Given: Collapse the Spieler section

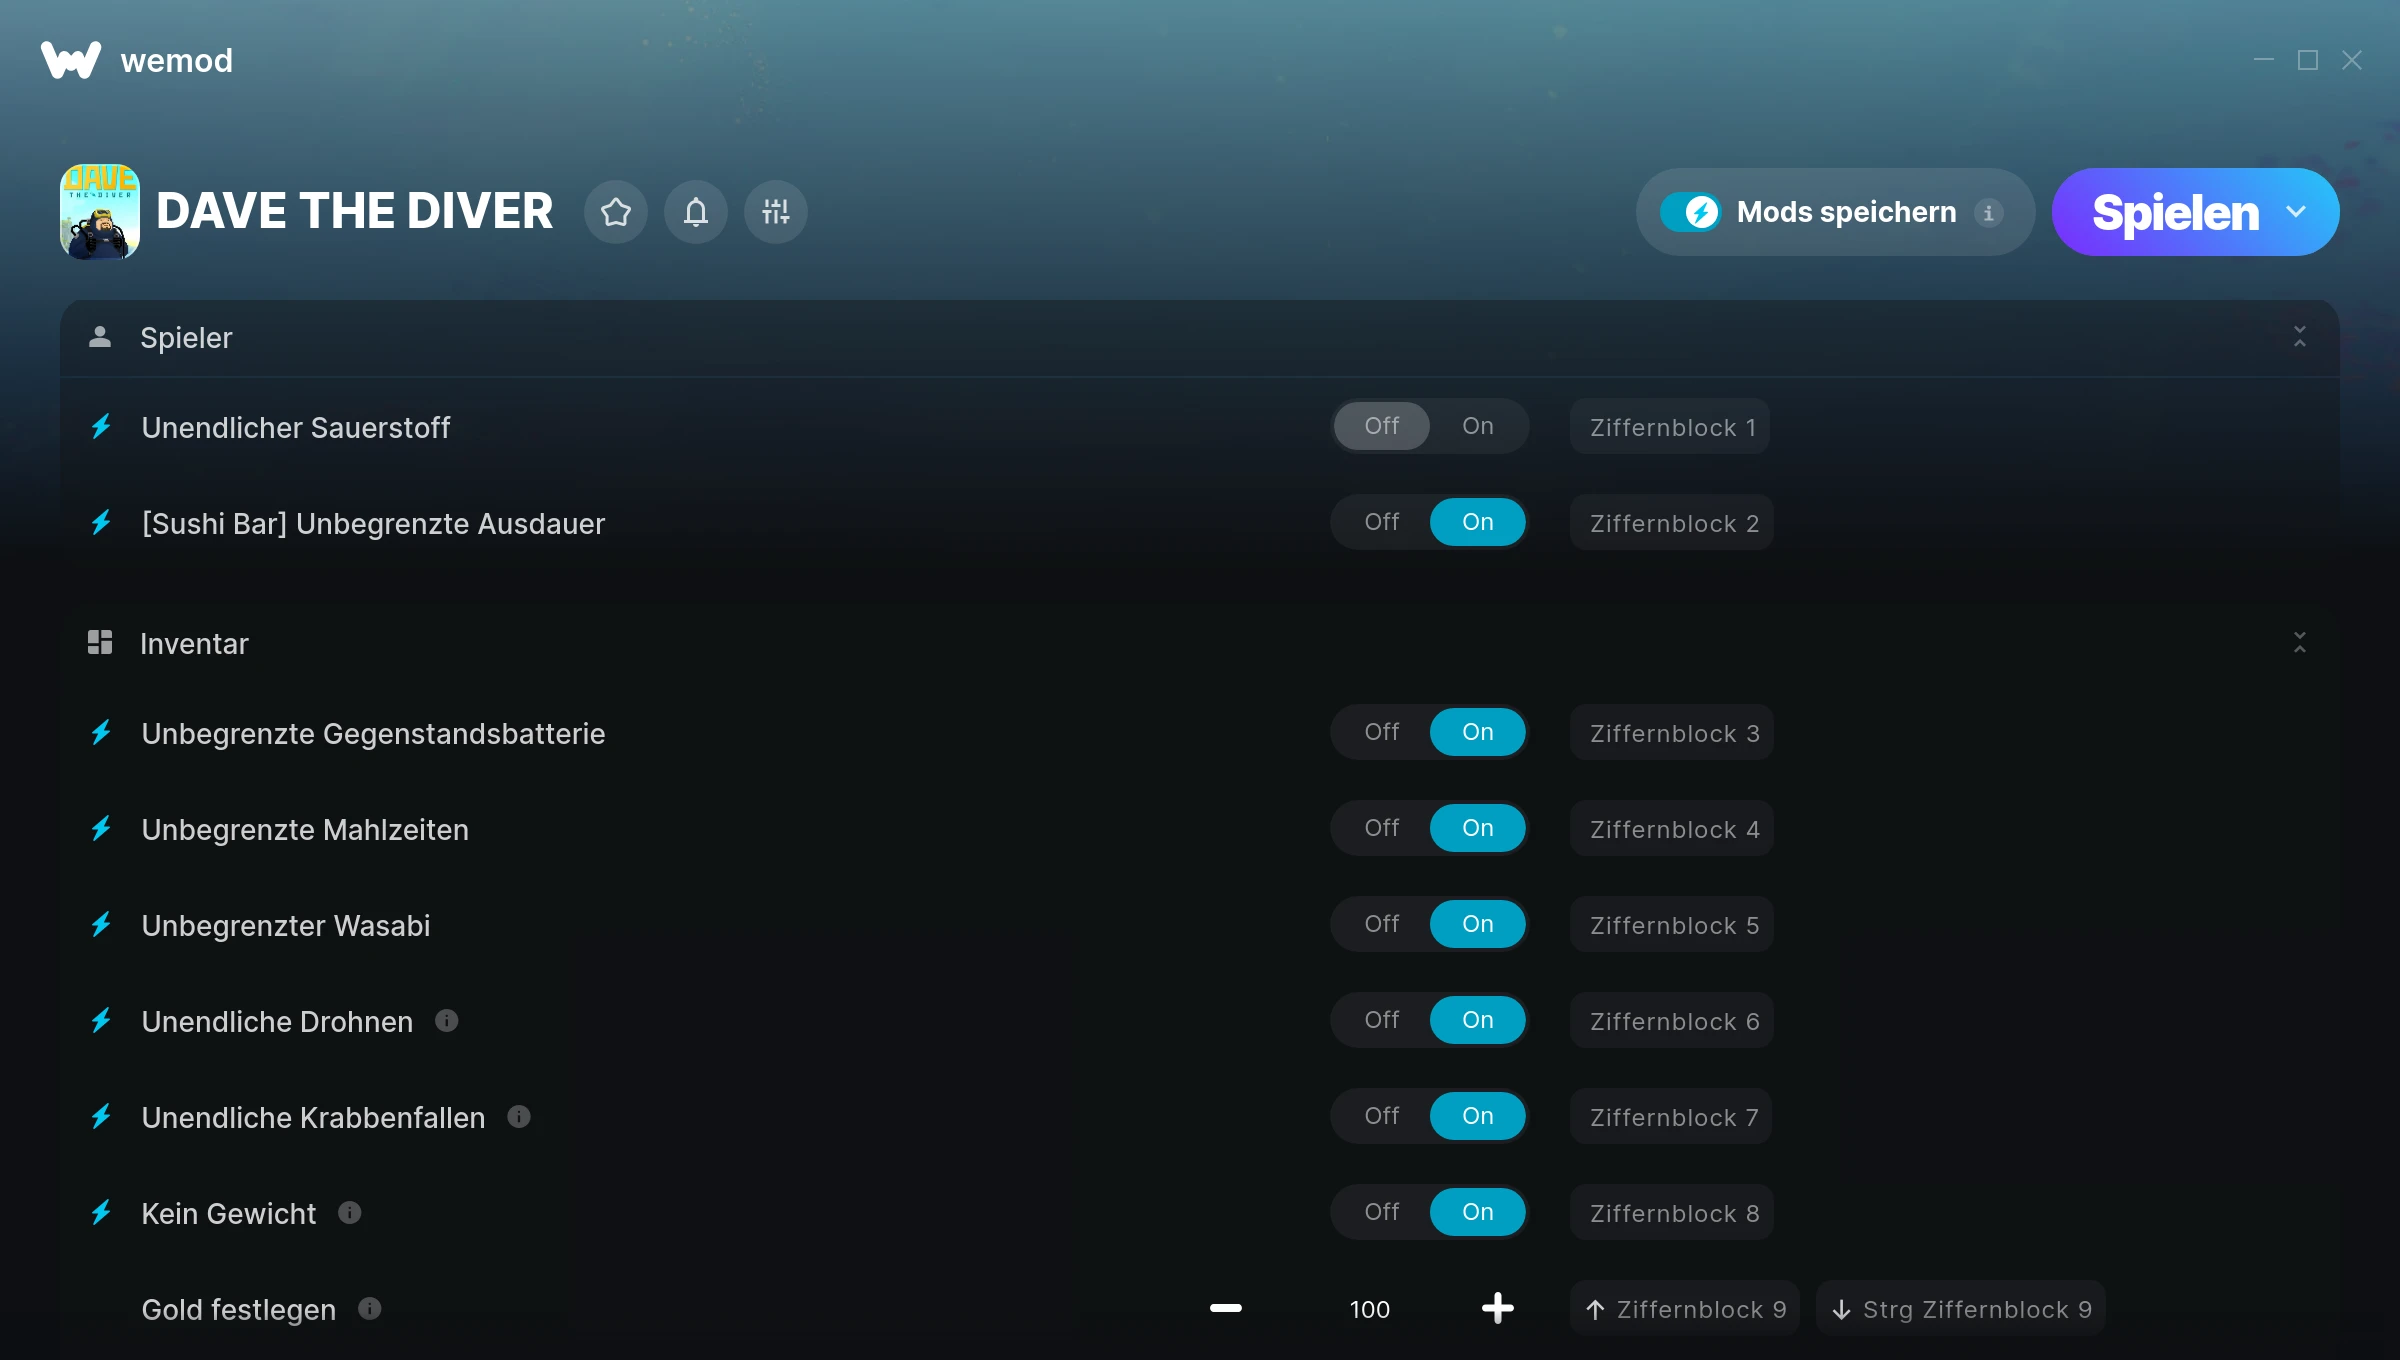Looking at the screenshot, I should 2300,337.
